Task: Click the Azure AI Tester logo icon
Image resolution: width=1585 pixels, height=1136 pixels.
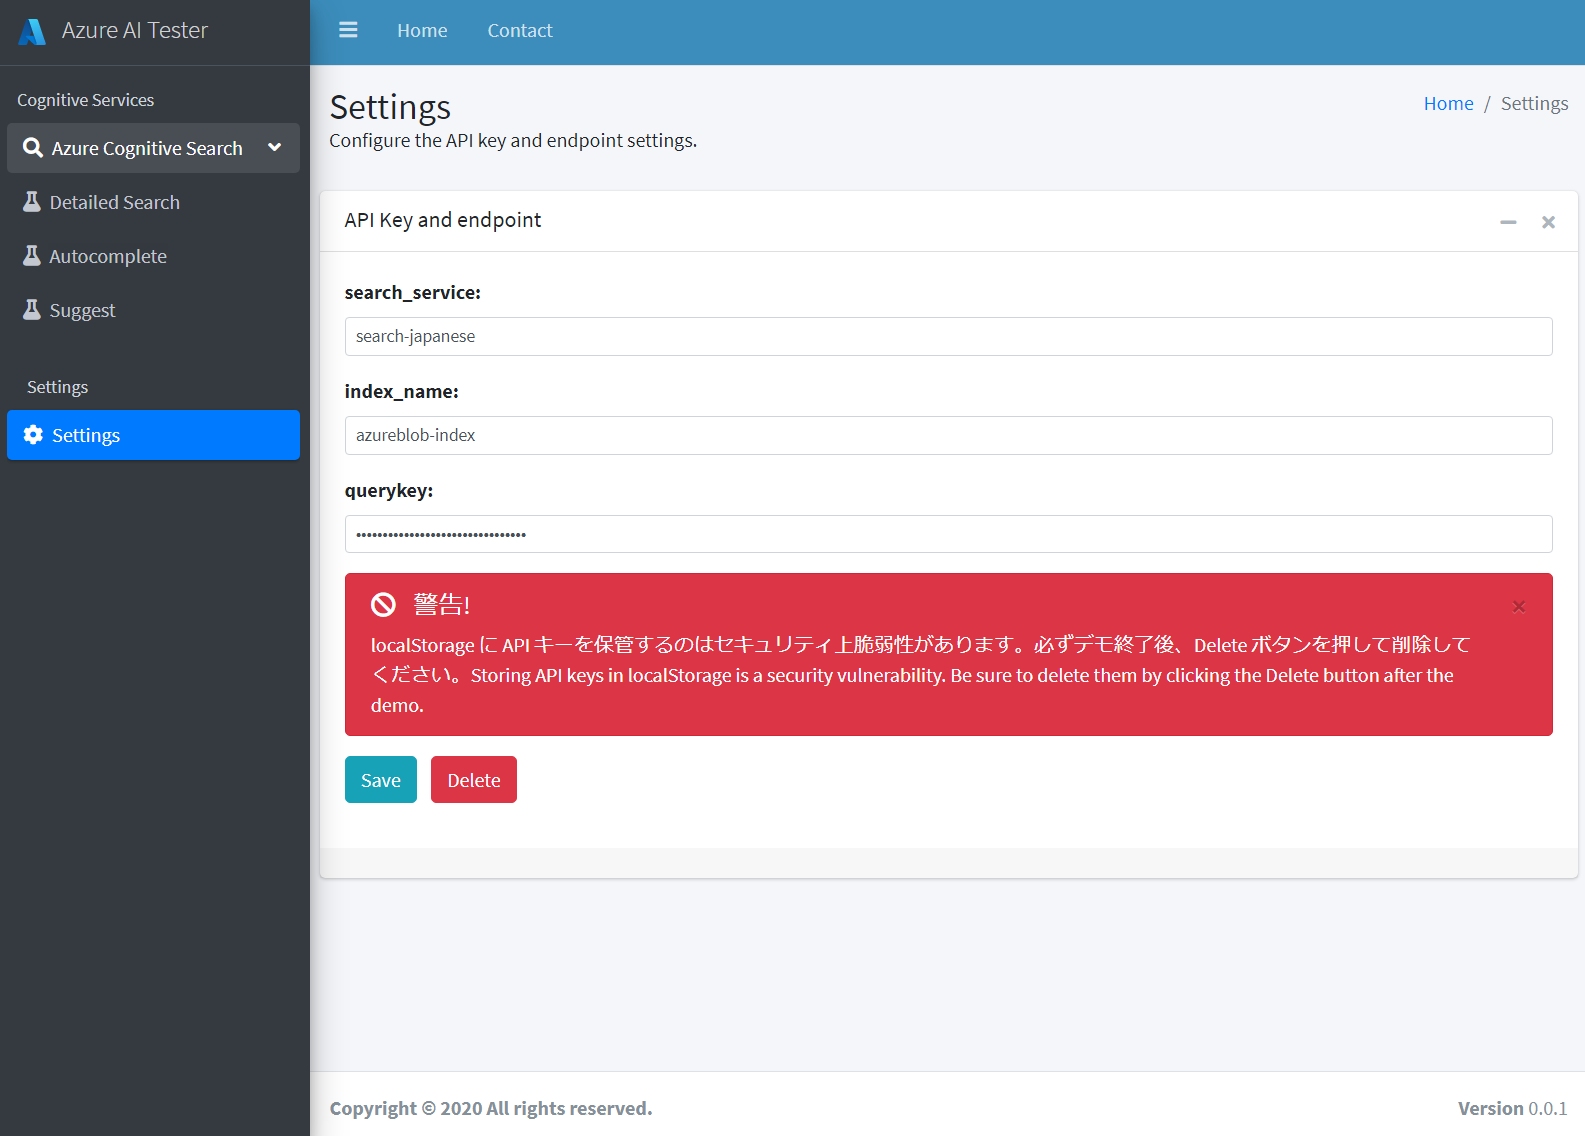Action: tap(32, 31)
